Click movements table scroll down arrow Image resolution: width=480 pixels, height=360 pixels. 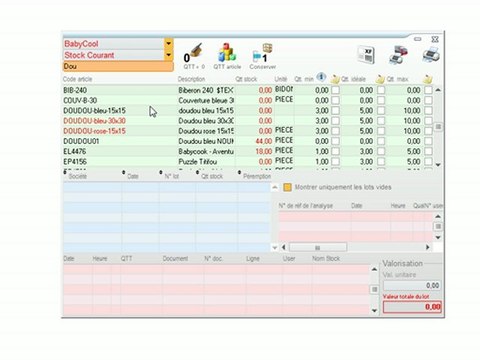374,311
